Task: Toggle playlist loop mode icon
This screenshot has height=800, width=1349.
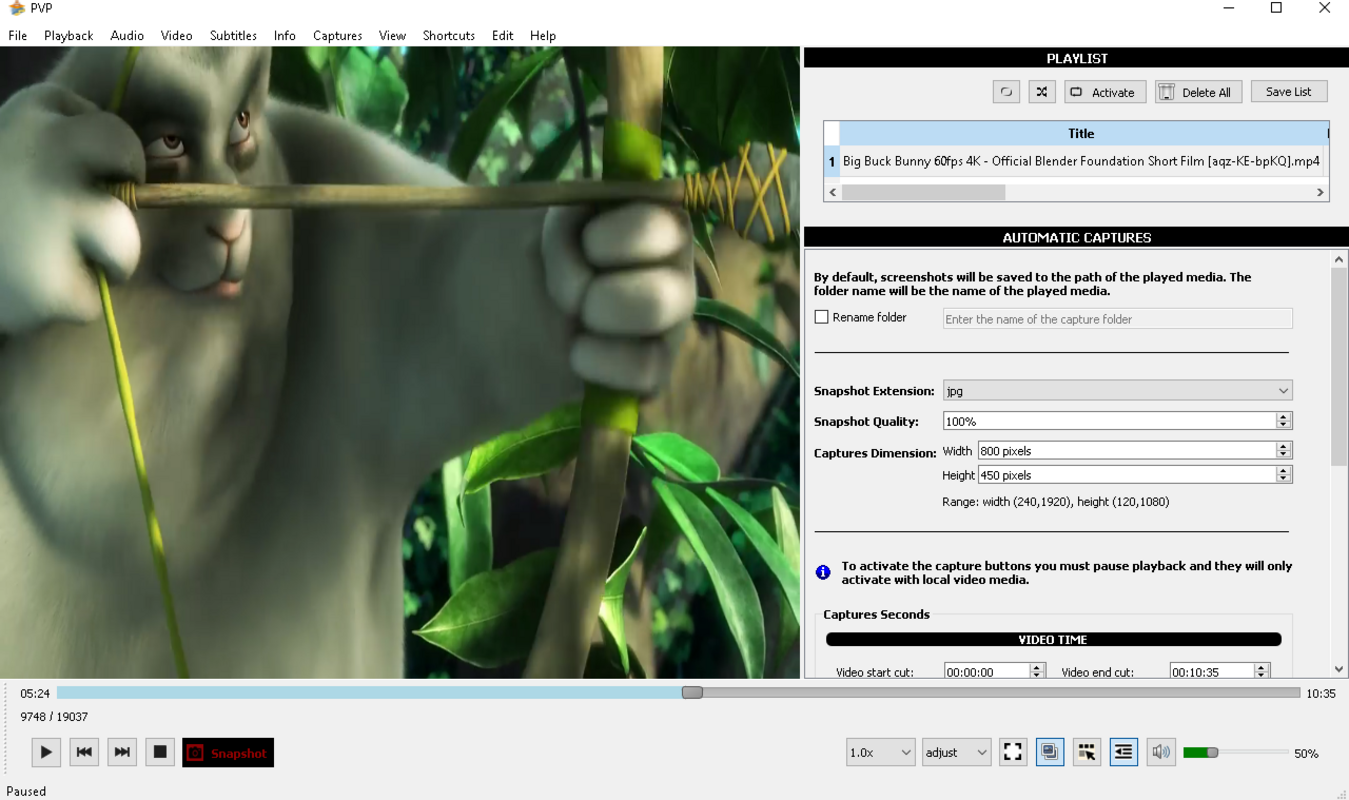Action: click(x=1006, y=92)
